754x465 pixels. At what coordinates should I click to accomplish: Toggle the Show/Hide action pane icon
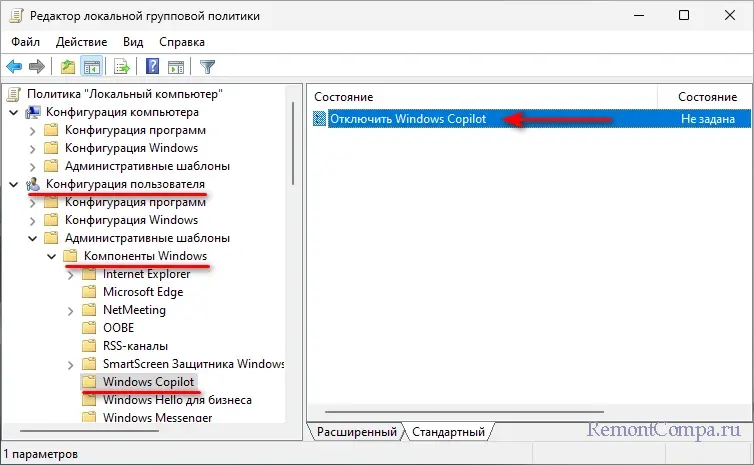(176, 67)
